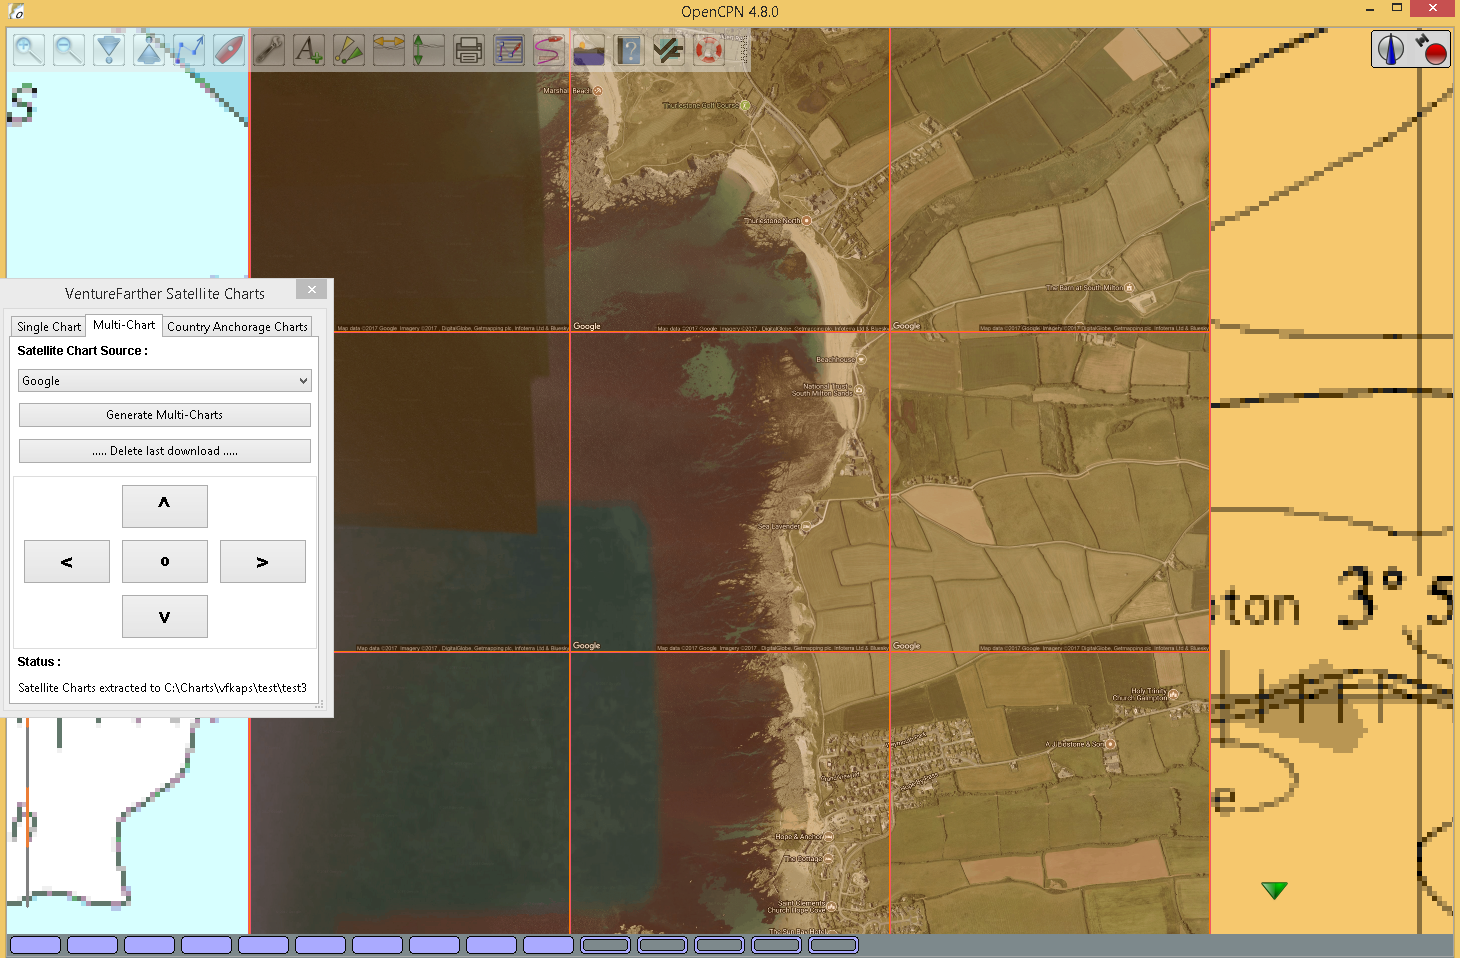
Task: Move chart selection left with < button
Action: (67, 562)
